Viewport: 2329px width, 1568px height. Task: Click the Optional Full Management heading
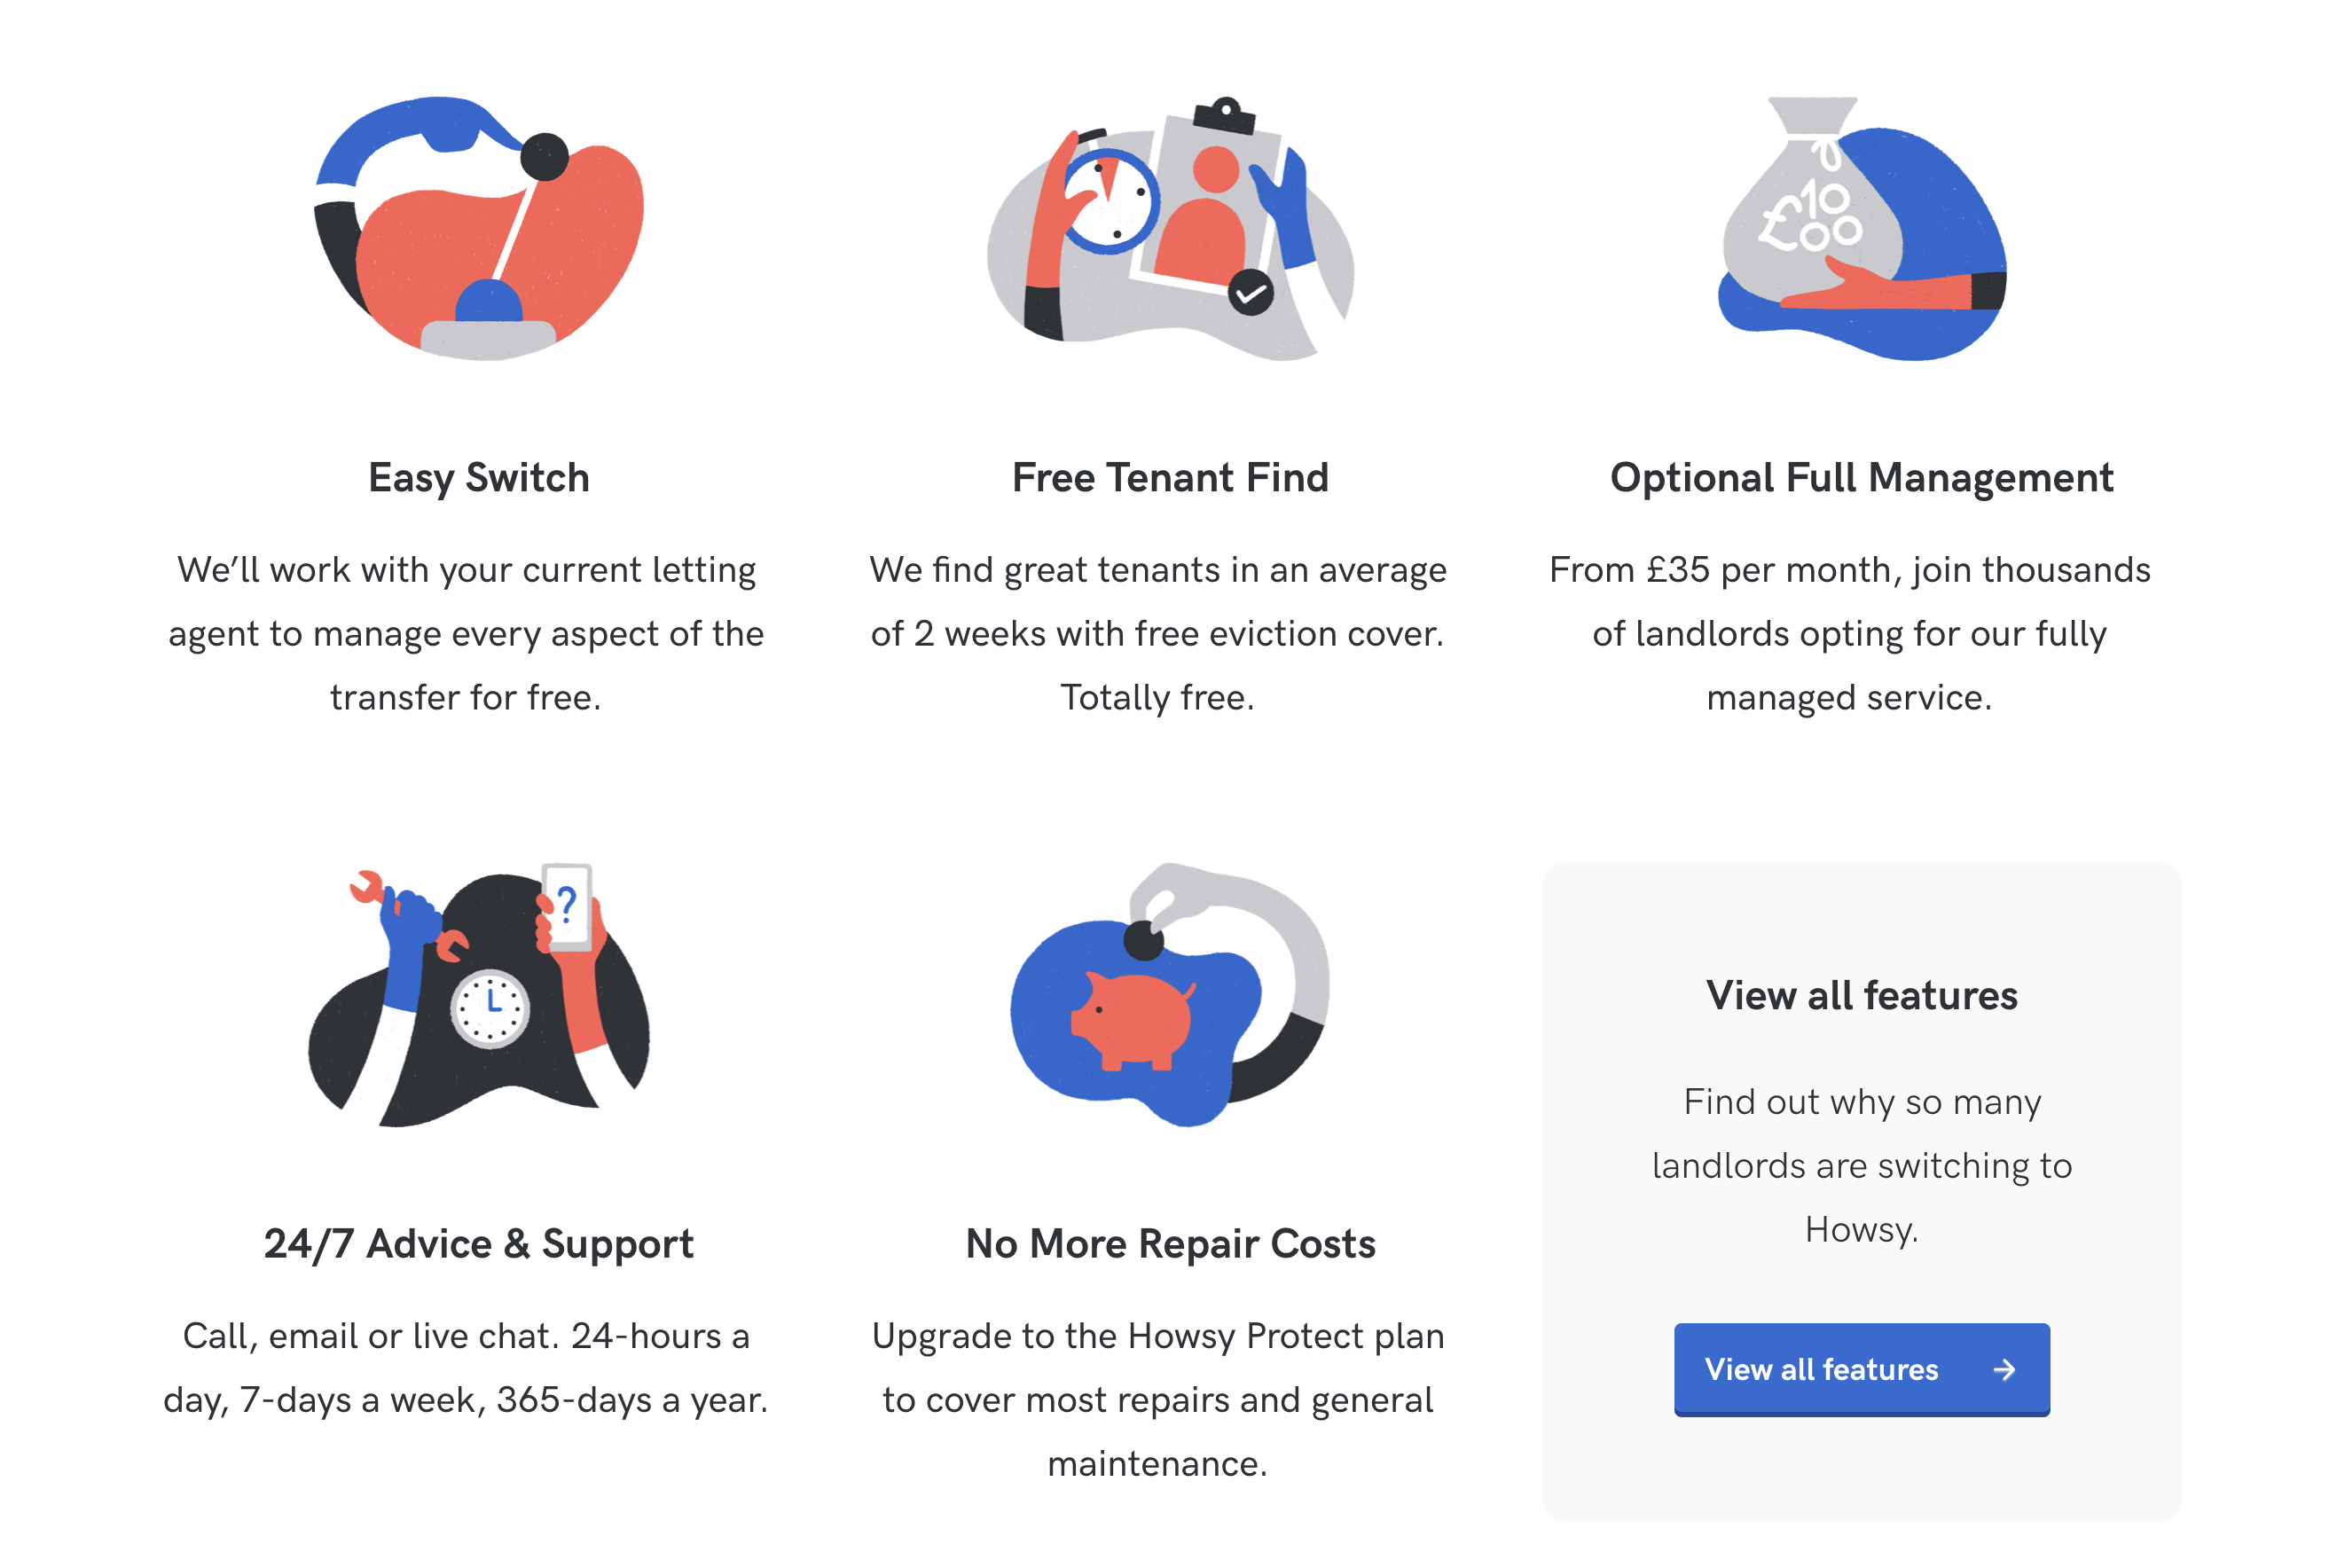pyautogui.click(x=1862, y=478)
